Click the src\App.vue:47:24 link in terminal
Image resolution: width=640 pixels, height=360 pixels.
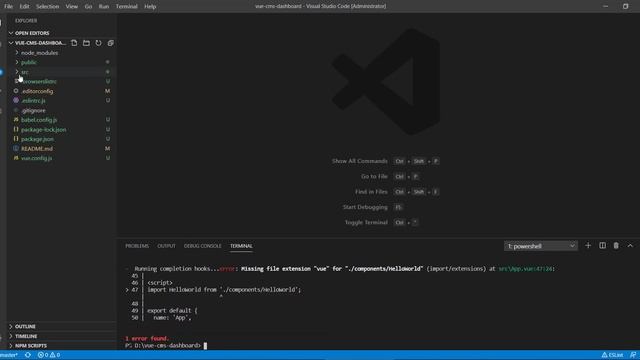pos(526,269)
